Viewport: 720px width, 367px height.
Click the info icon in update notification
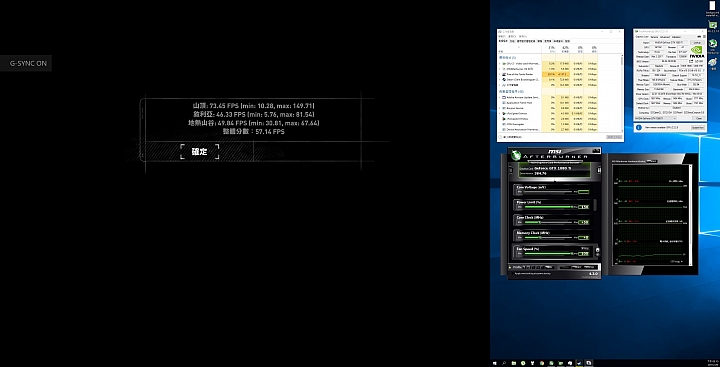(639, 127)
